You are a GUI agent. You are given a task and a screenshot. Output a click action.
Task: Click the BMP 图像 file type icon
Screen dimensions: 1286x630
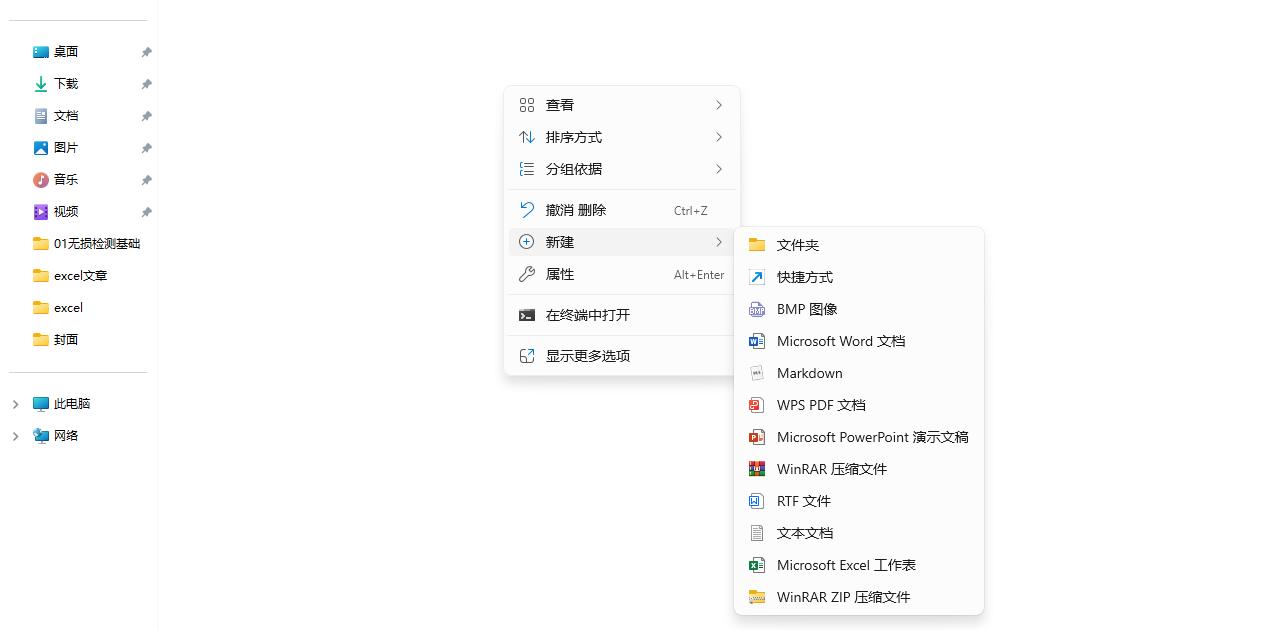757,310
